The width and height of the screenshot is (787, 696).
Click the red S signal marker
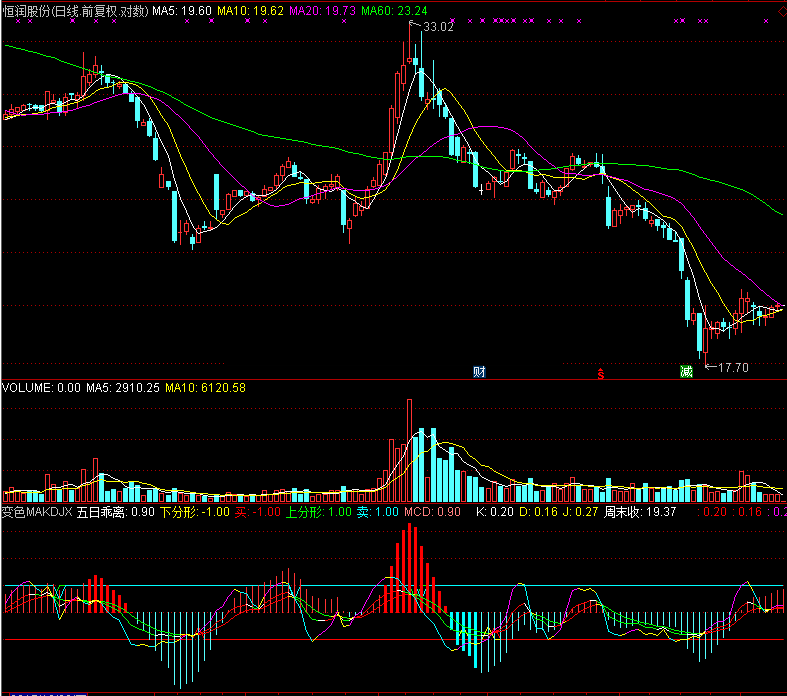[600, 373]
